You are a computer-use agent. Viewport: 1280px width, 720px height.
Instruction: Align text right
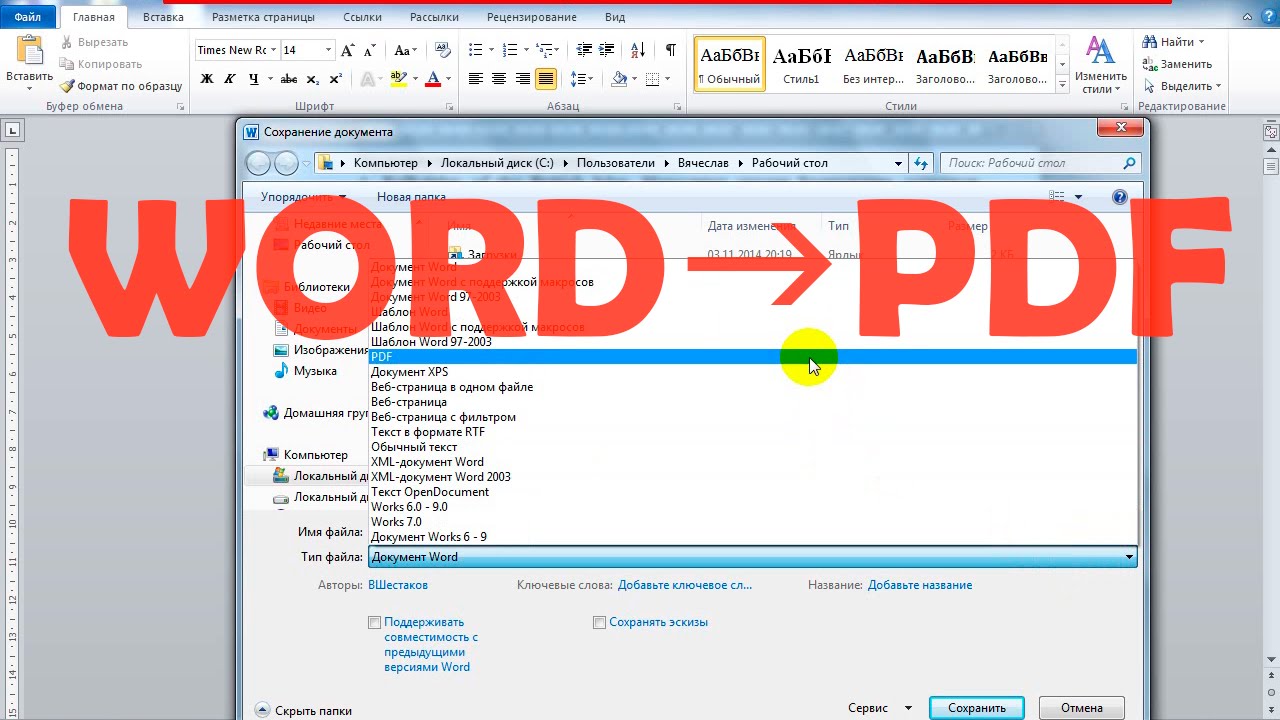522,79
